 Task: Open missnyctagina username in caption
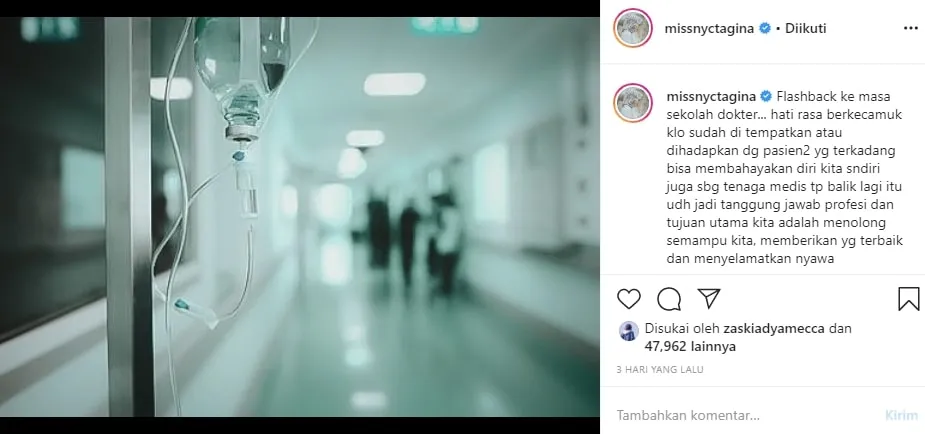(711, 97)
